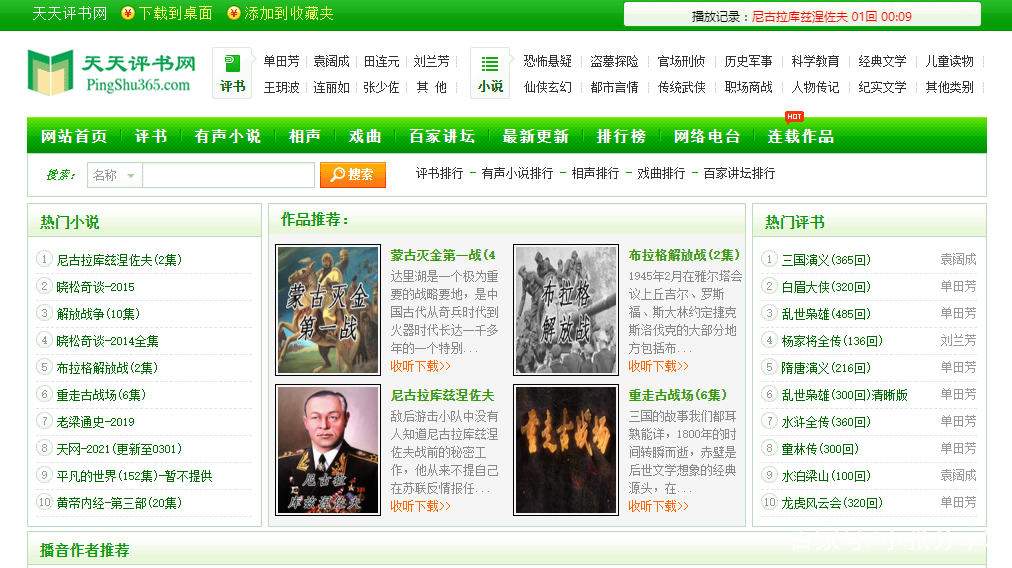Open the 评书 category icon
This screenshot has height=568, width=1012.
click(x=232, y=73)
